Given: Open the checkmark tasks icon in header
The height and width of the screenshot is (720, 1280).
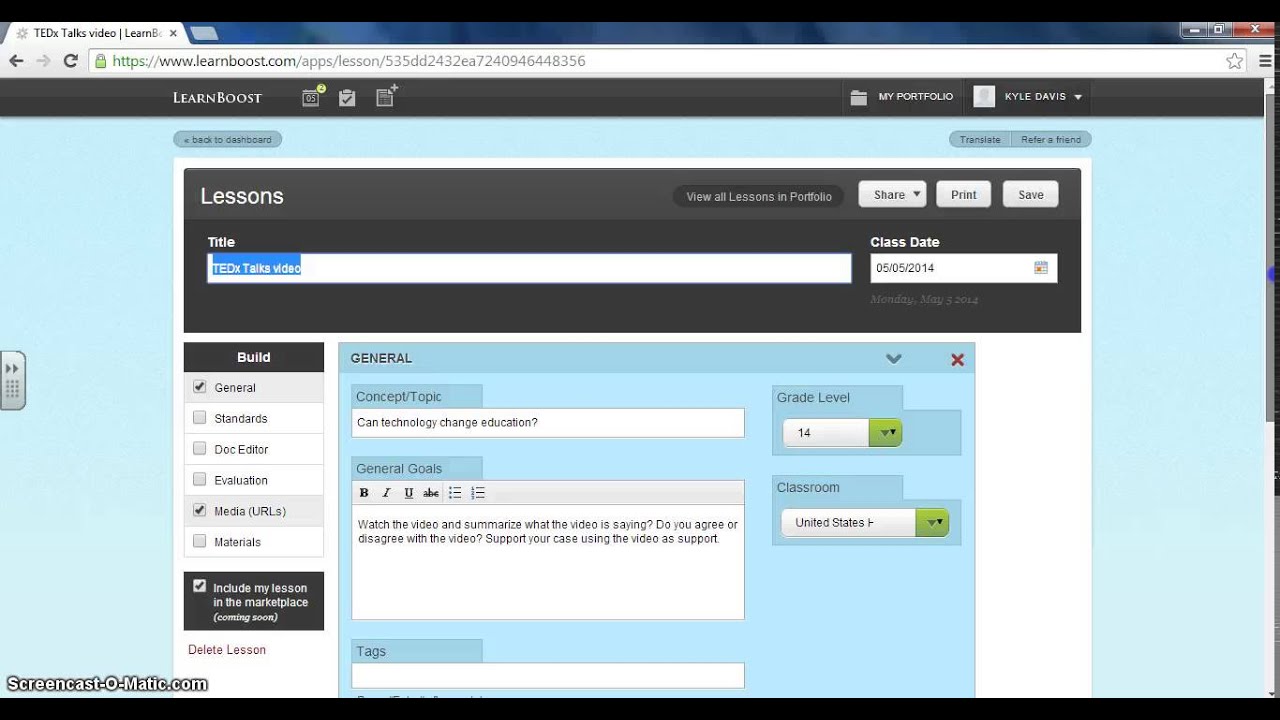Looking at the screenshot, I should (x=347, y=97).
